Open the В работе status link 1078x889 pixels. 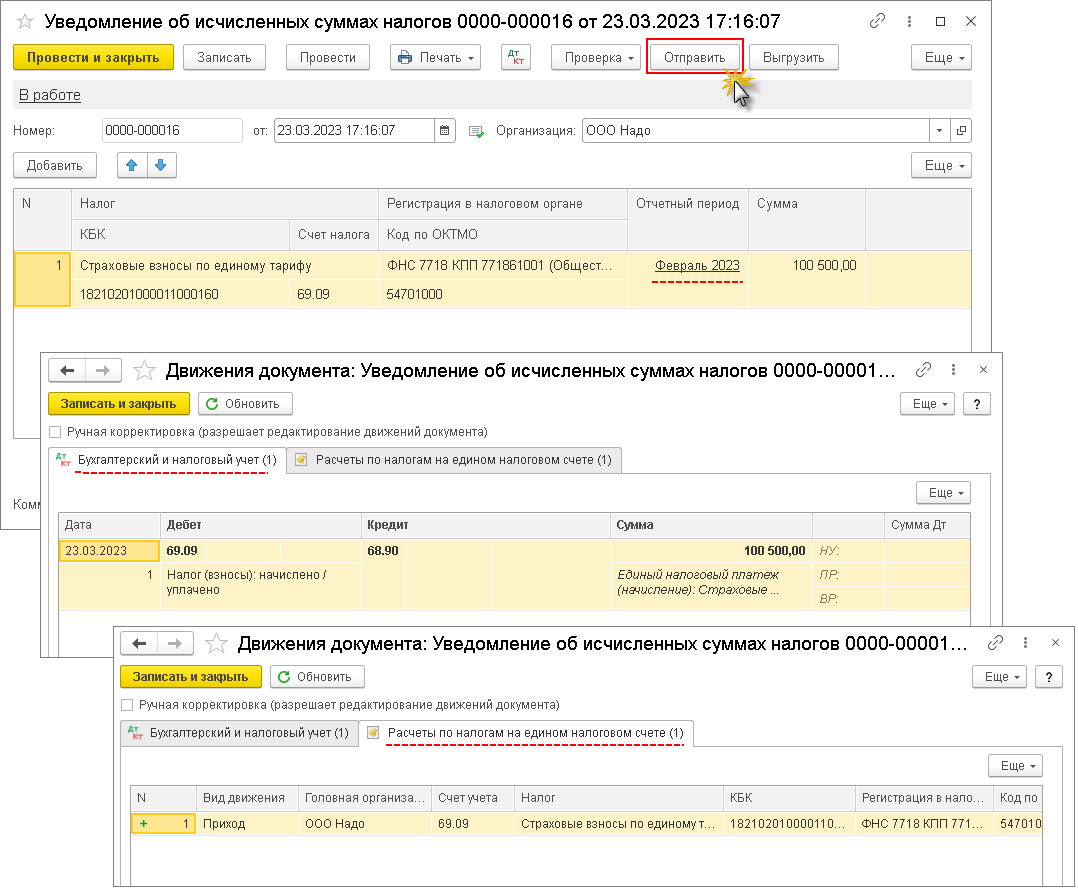pos(50,95)
